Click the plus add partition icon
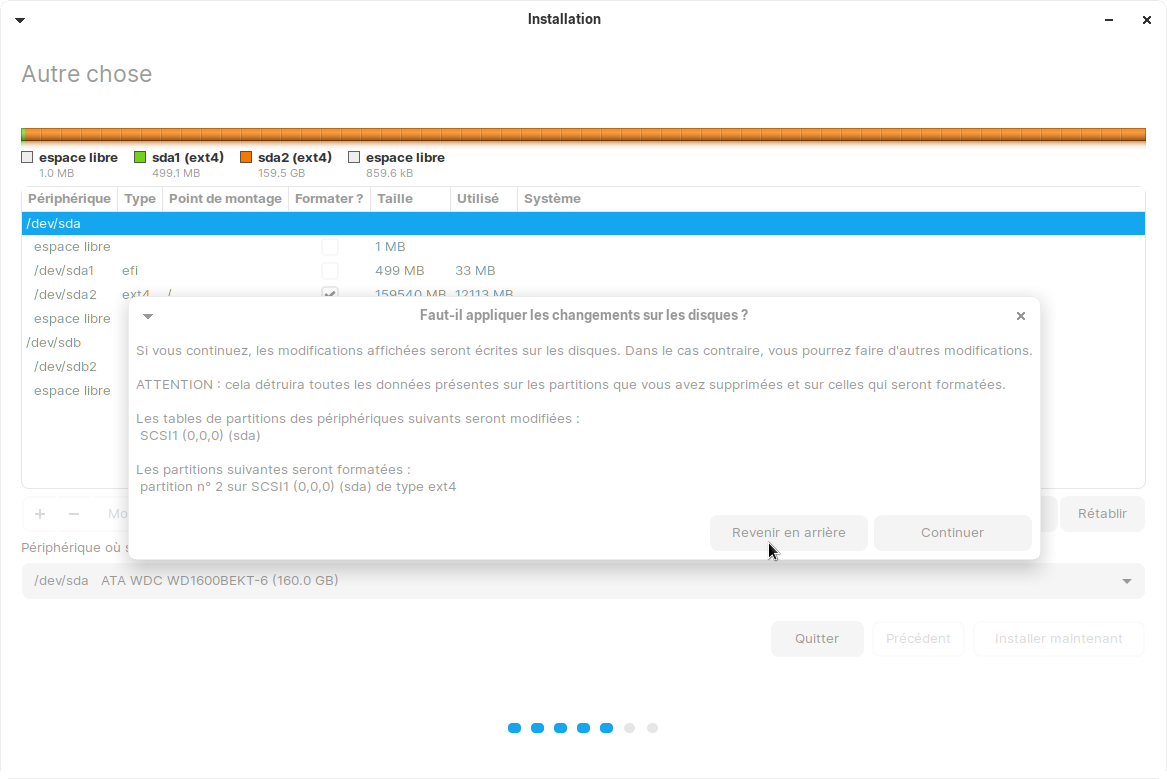This screenshot has height=779, width=1167. pos(40,514)
